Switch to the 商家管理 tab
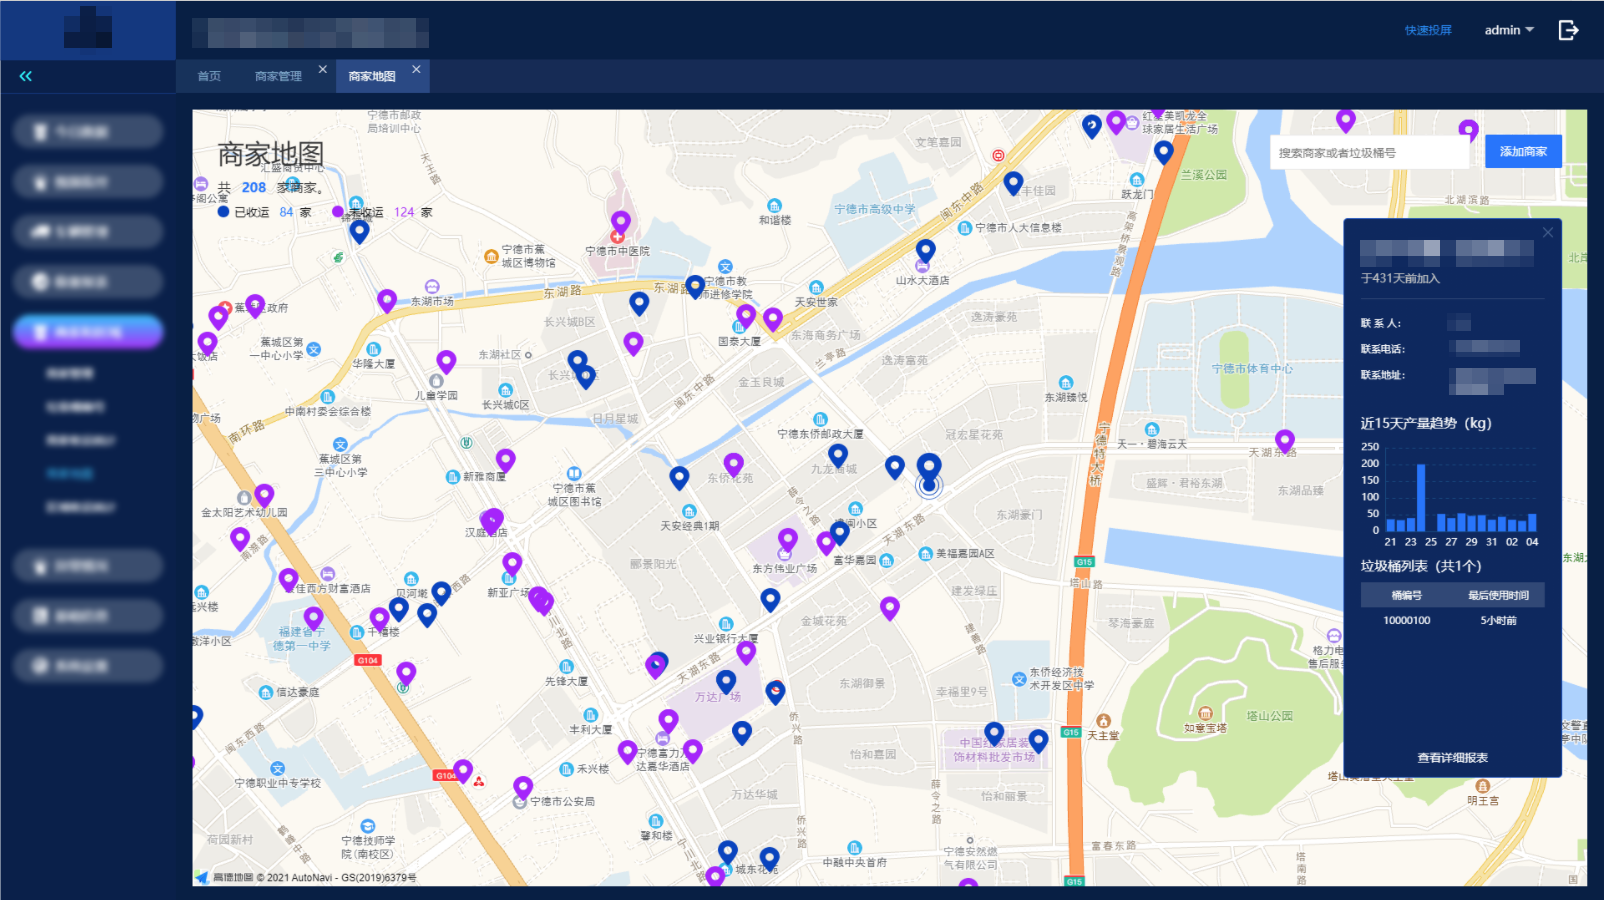 pos(278,76)
